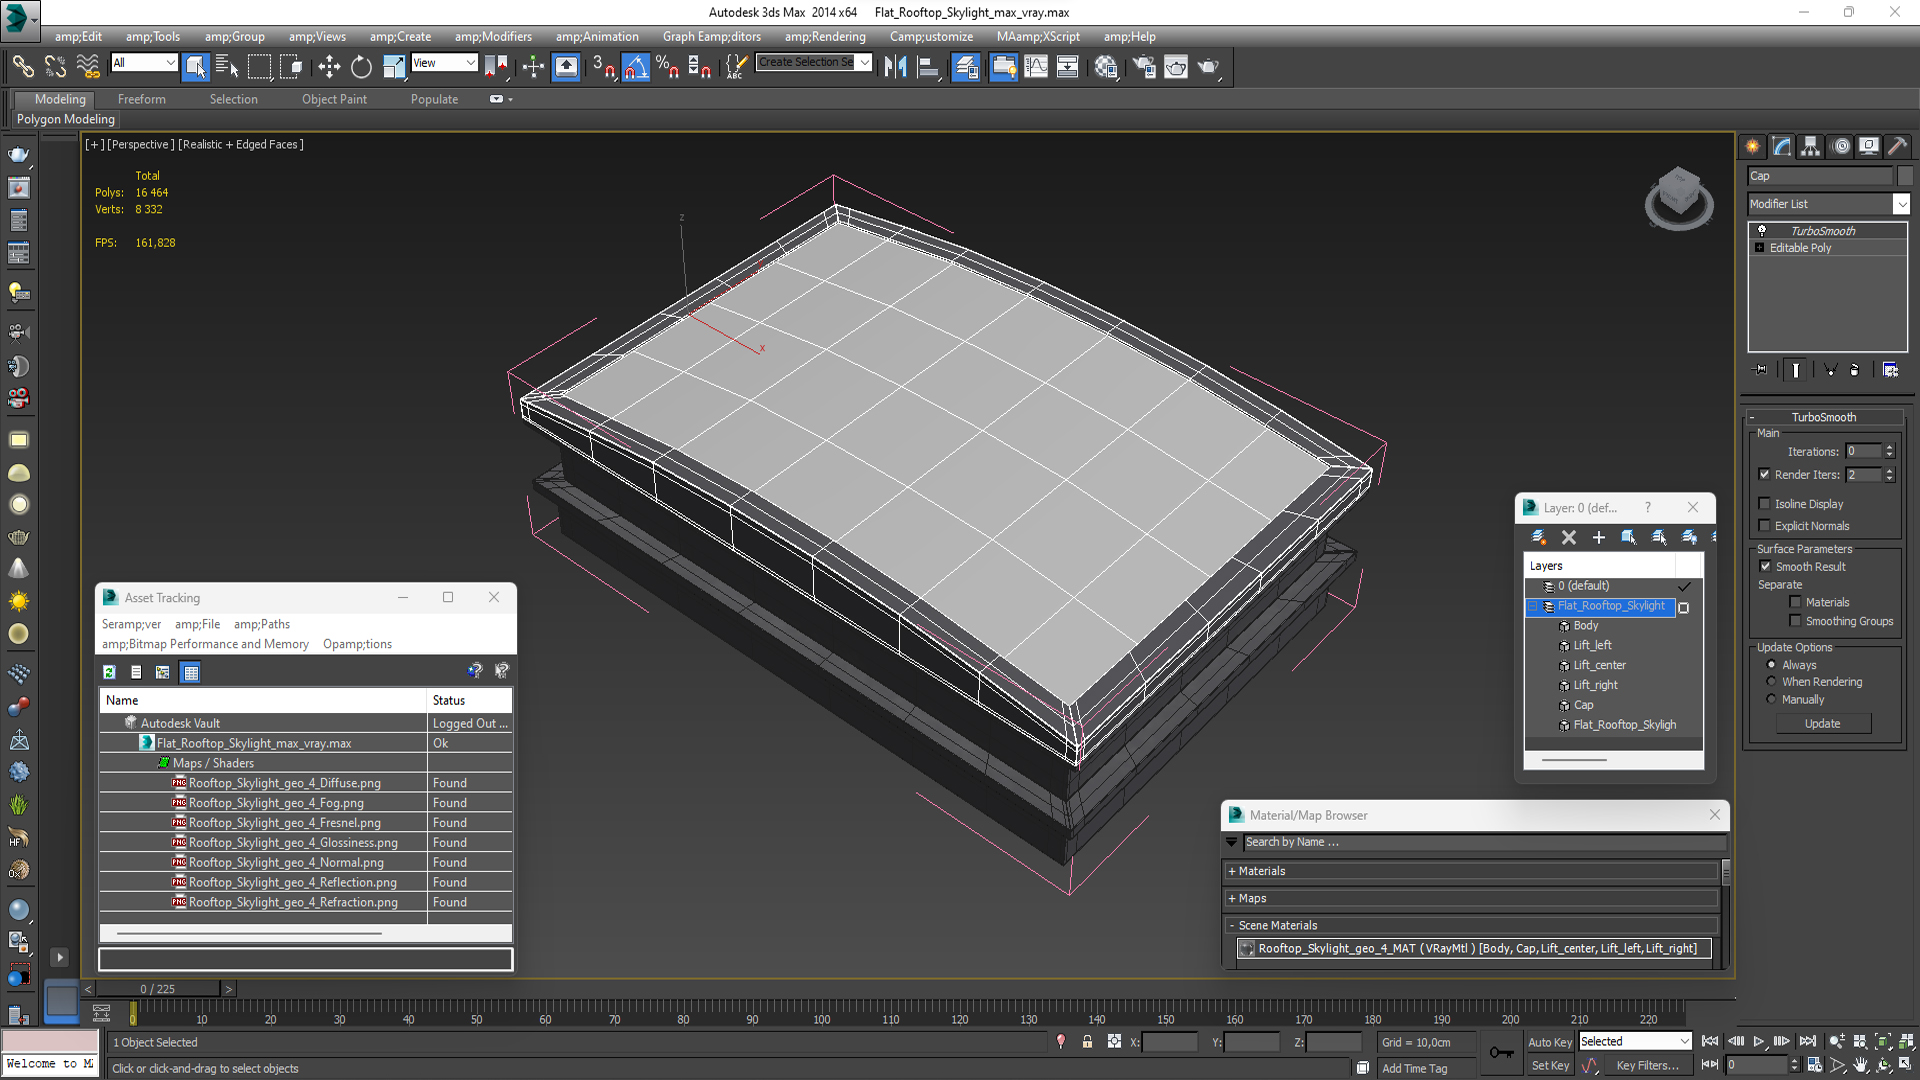Switch to the Freeform ribbon tab
This screenshot has height=1080, width=1920.
[141, 99]
